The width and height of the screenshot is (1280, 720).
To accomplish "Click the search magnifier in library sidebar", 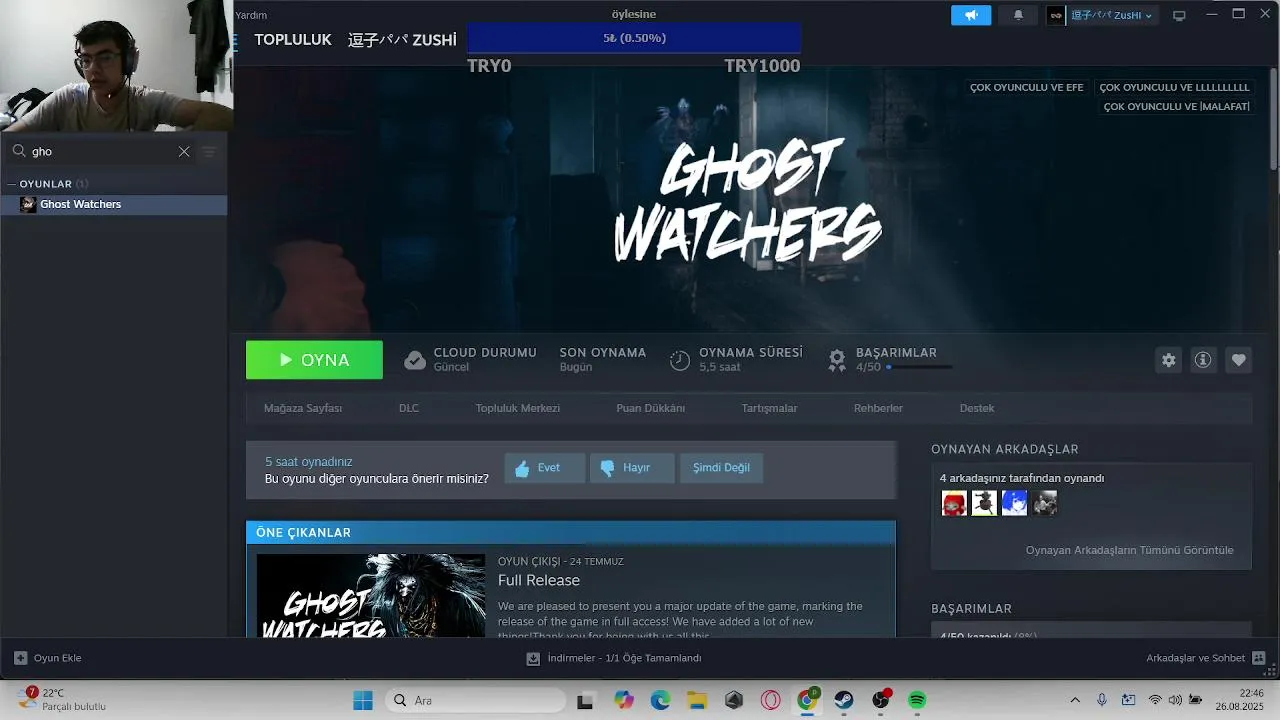I will click(x=19, y=151).
